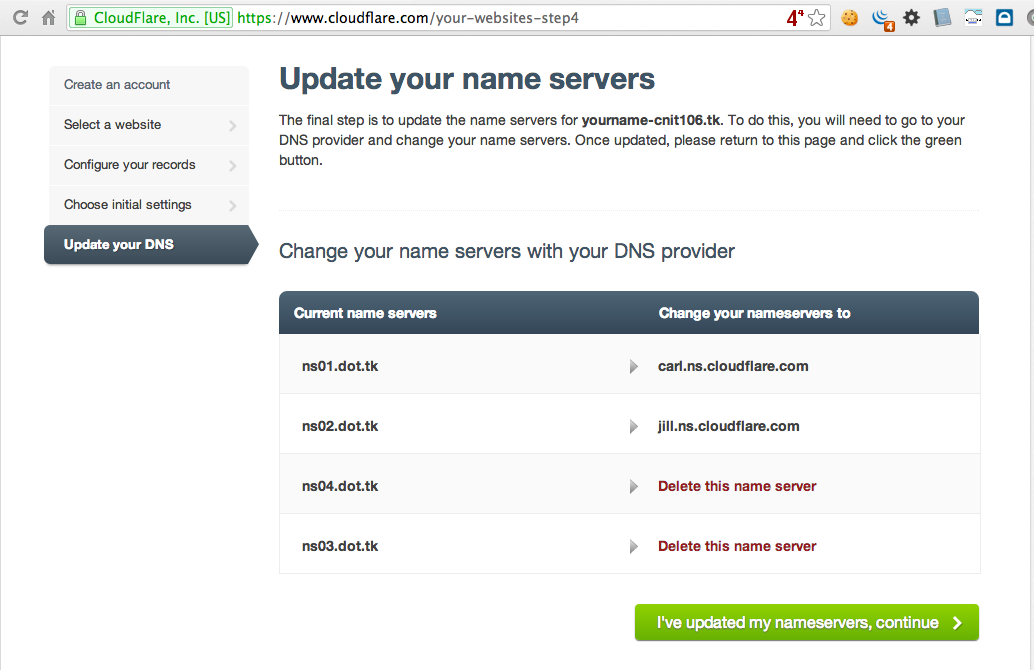Go to the browser home page icon
The image size is (1034, 670).
click(x=48, y=18)
